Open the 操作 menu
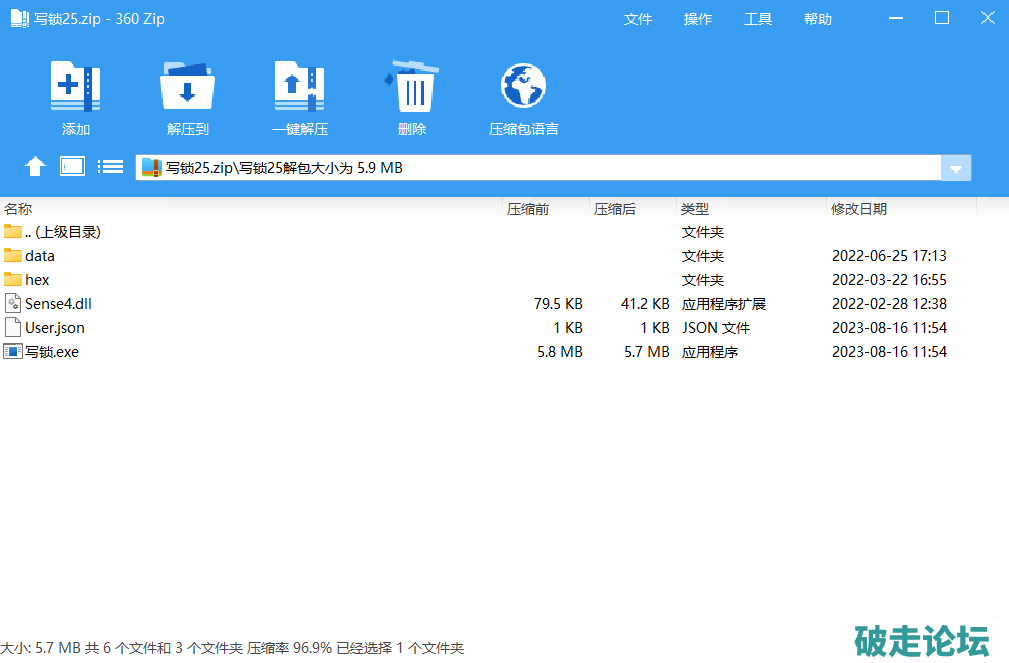 698,19
